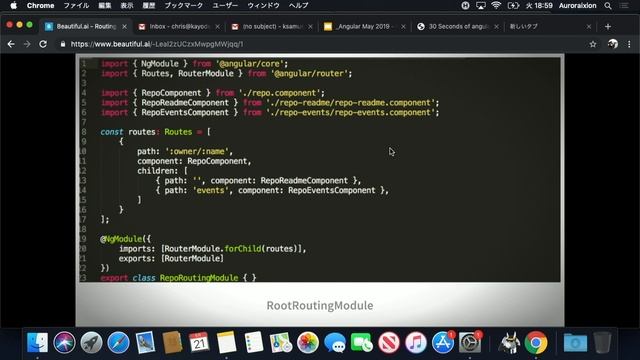640x360 pixels.
Task: Open System Preferences from the Dock
Action: tap(470, 342)
